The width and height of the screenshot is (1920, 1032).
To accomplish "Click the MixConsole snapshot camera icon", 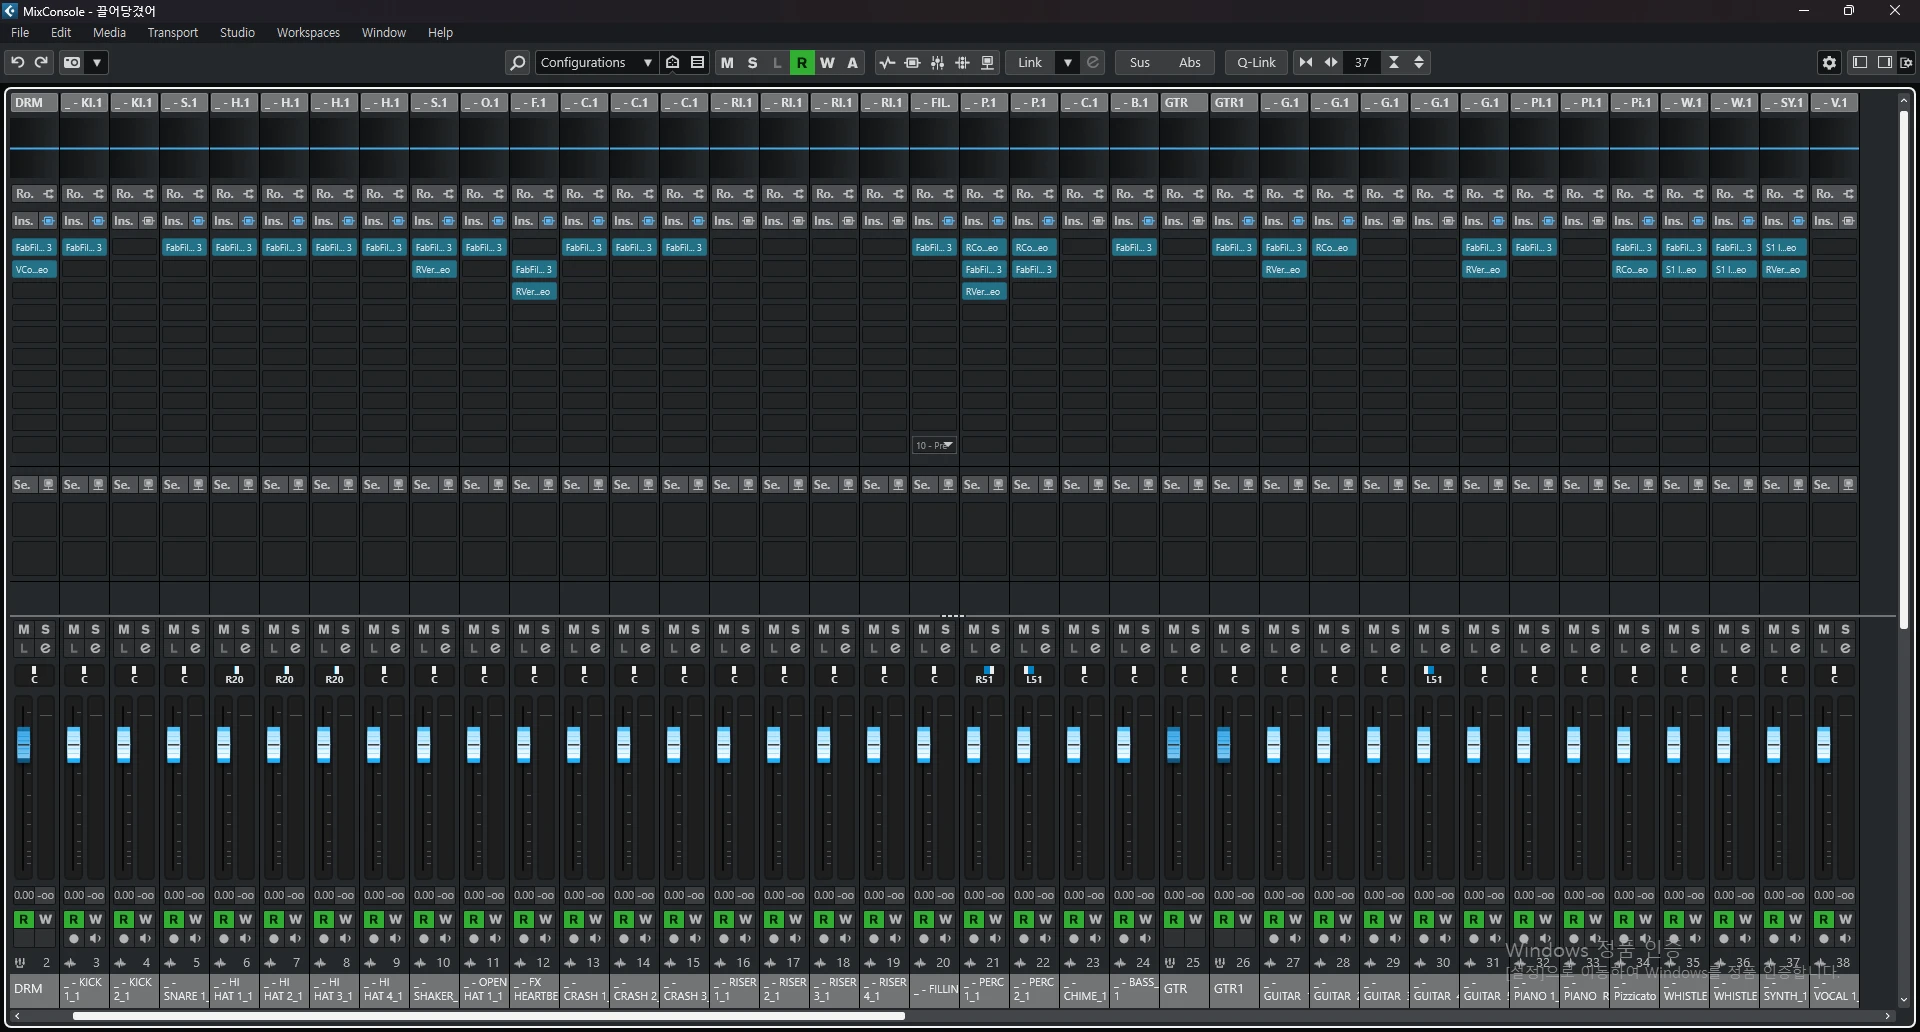I will point(72,62).
